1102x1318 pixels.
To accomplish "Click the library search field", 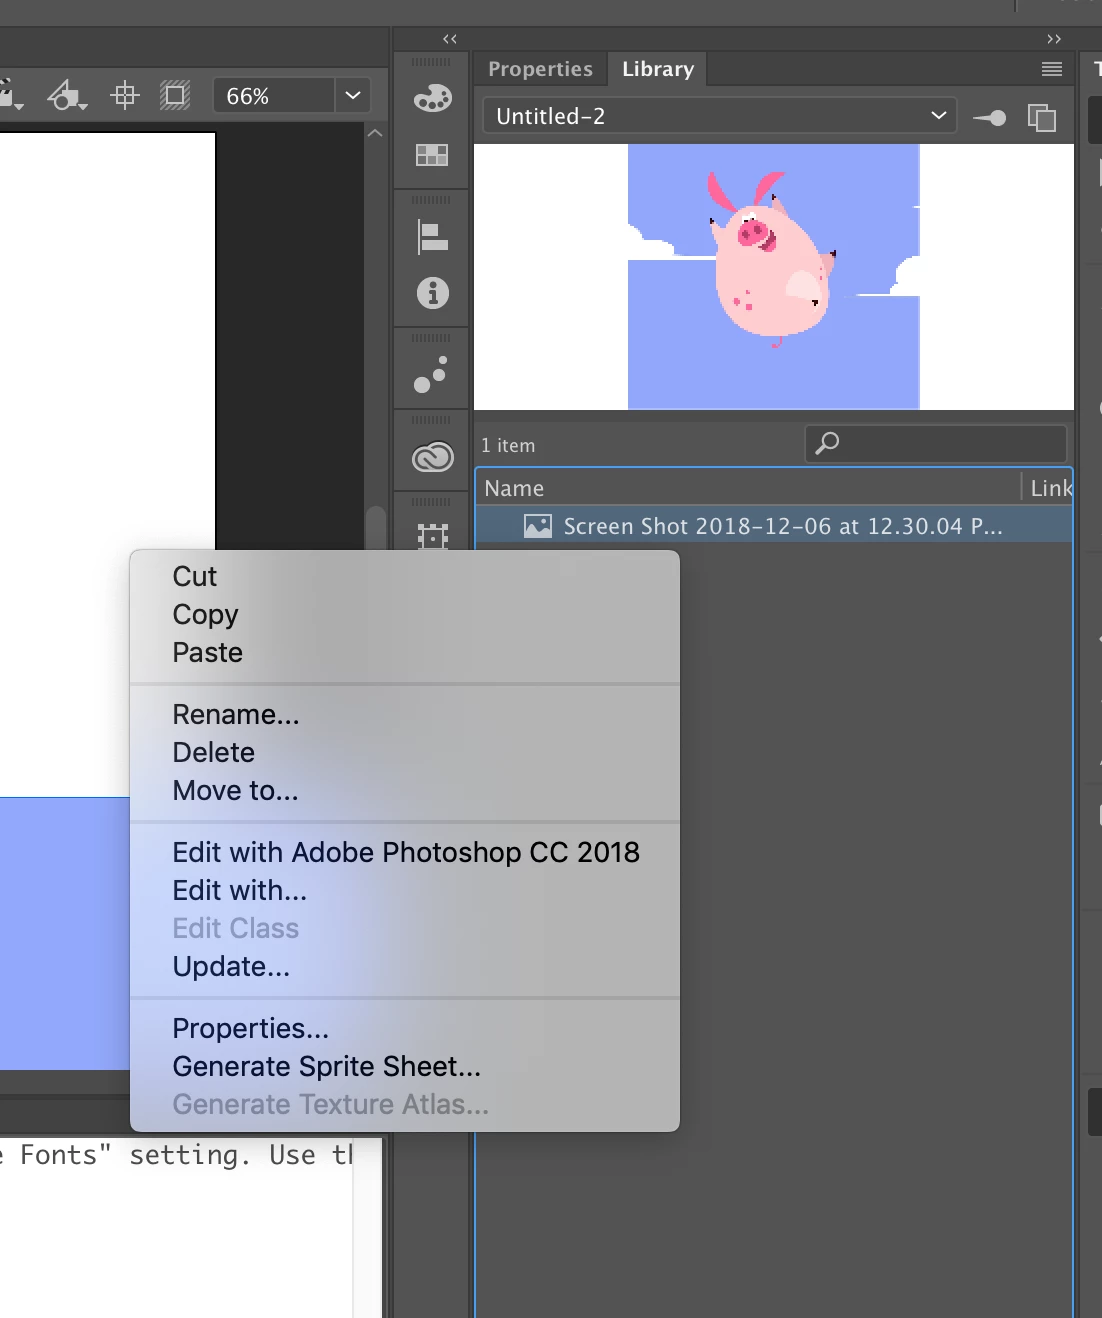I will (936, 444).
